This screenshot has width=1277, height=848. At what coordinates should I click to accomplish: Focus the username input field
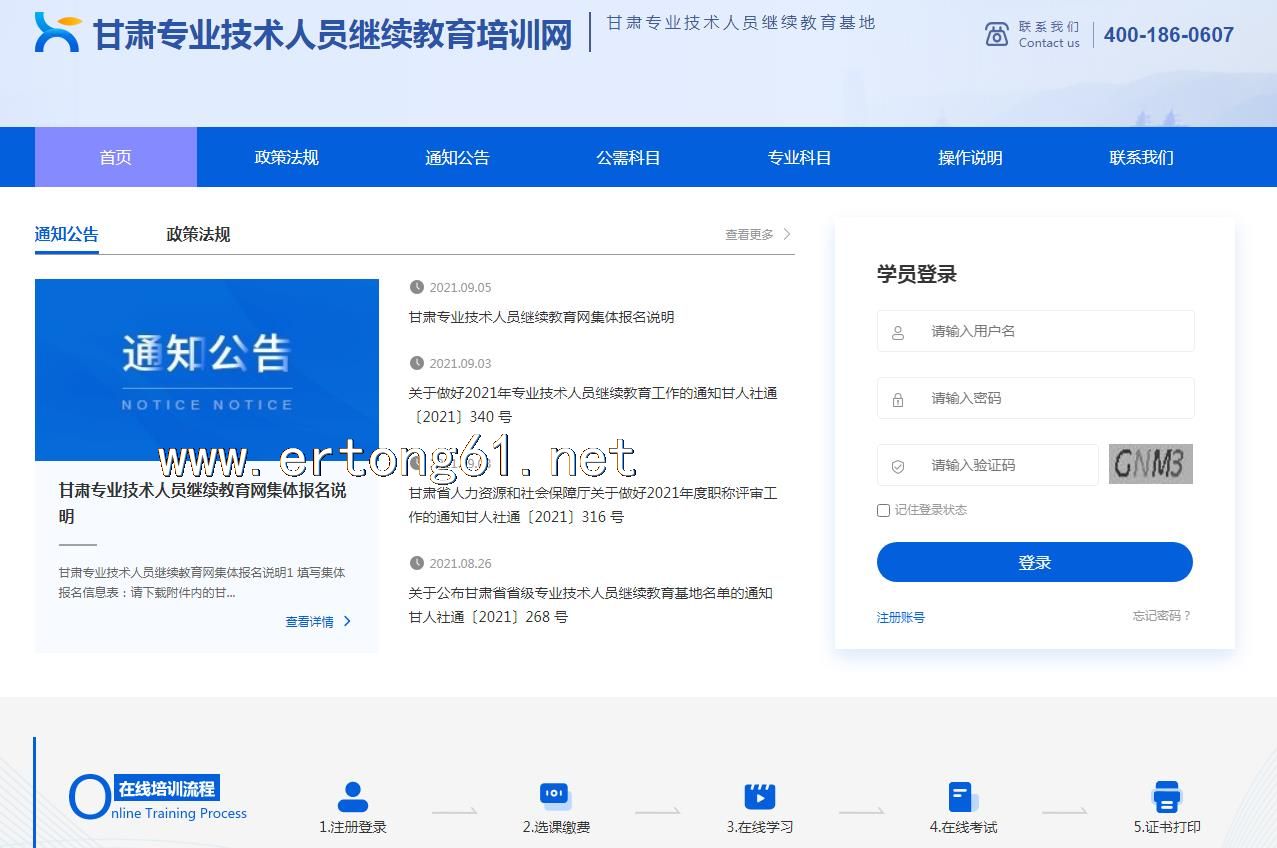tap(1050, 331)
